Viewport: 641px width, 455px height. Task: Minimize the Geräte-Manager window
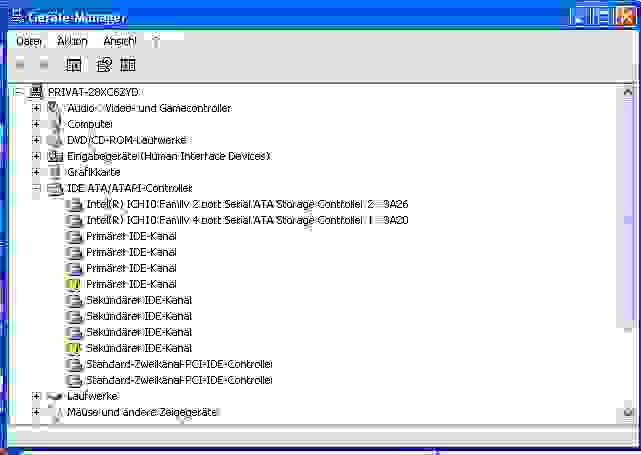pyautogui.click(x=580, y=17)
